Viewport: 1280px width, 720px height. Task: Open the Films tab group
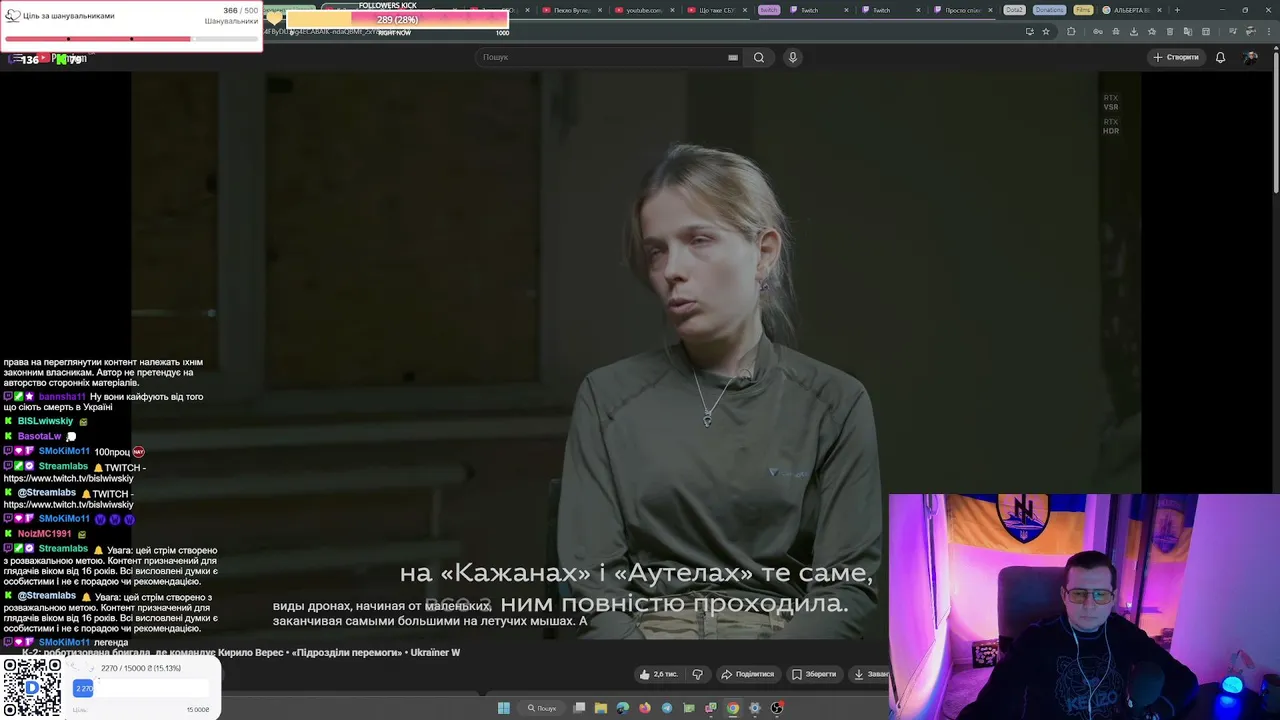click(1083, 10)
